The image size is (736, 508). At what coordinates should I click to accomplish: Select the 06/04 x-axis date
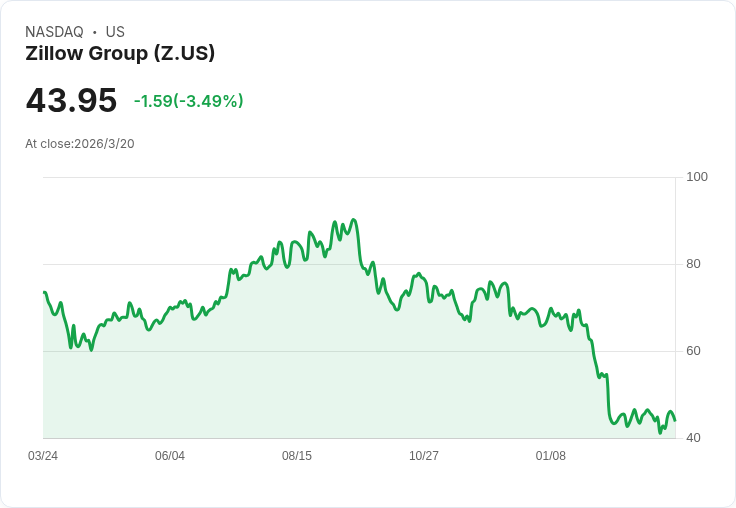[x=170, y=456]
